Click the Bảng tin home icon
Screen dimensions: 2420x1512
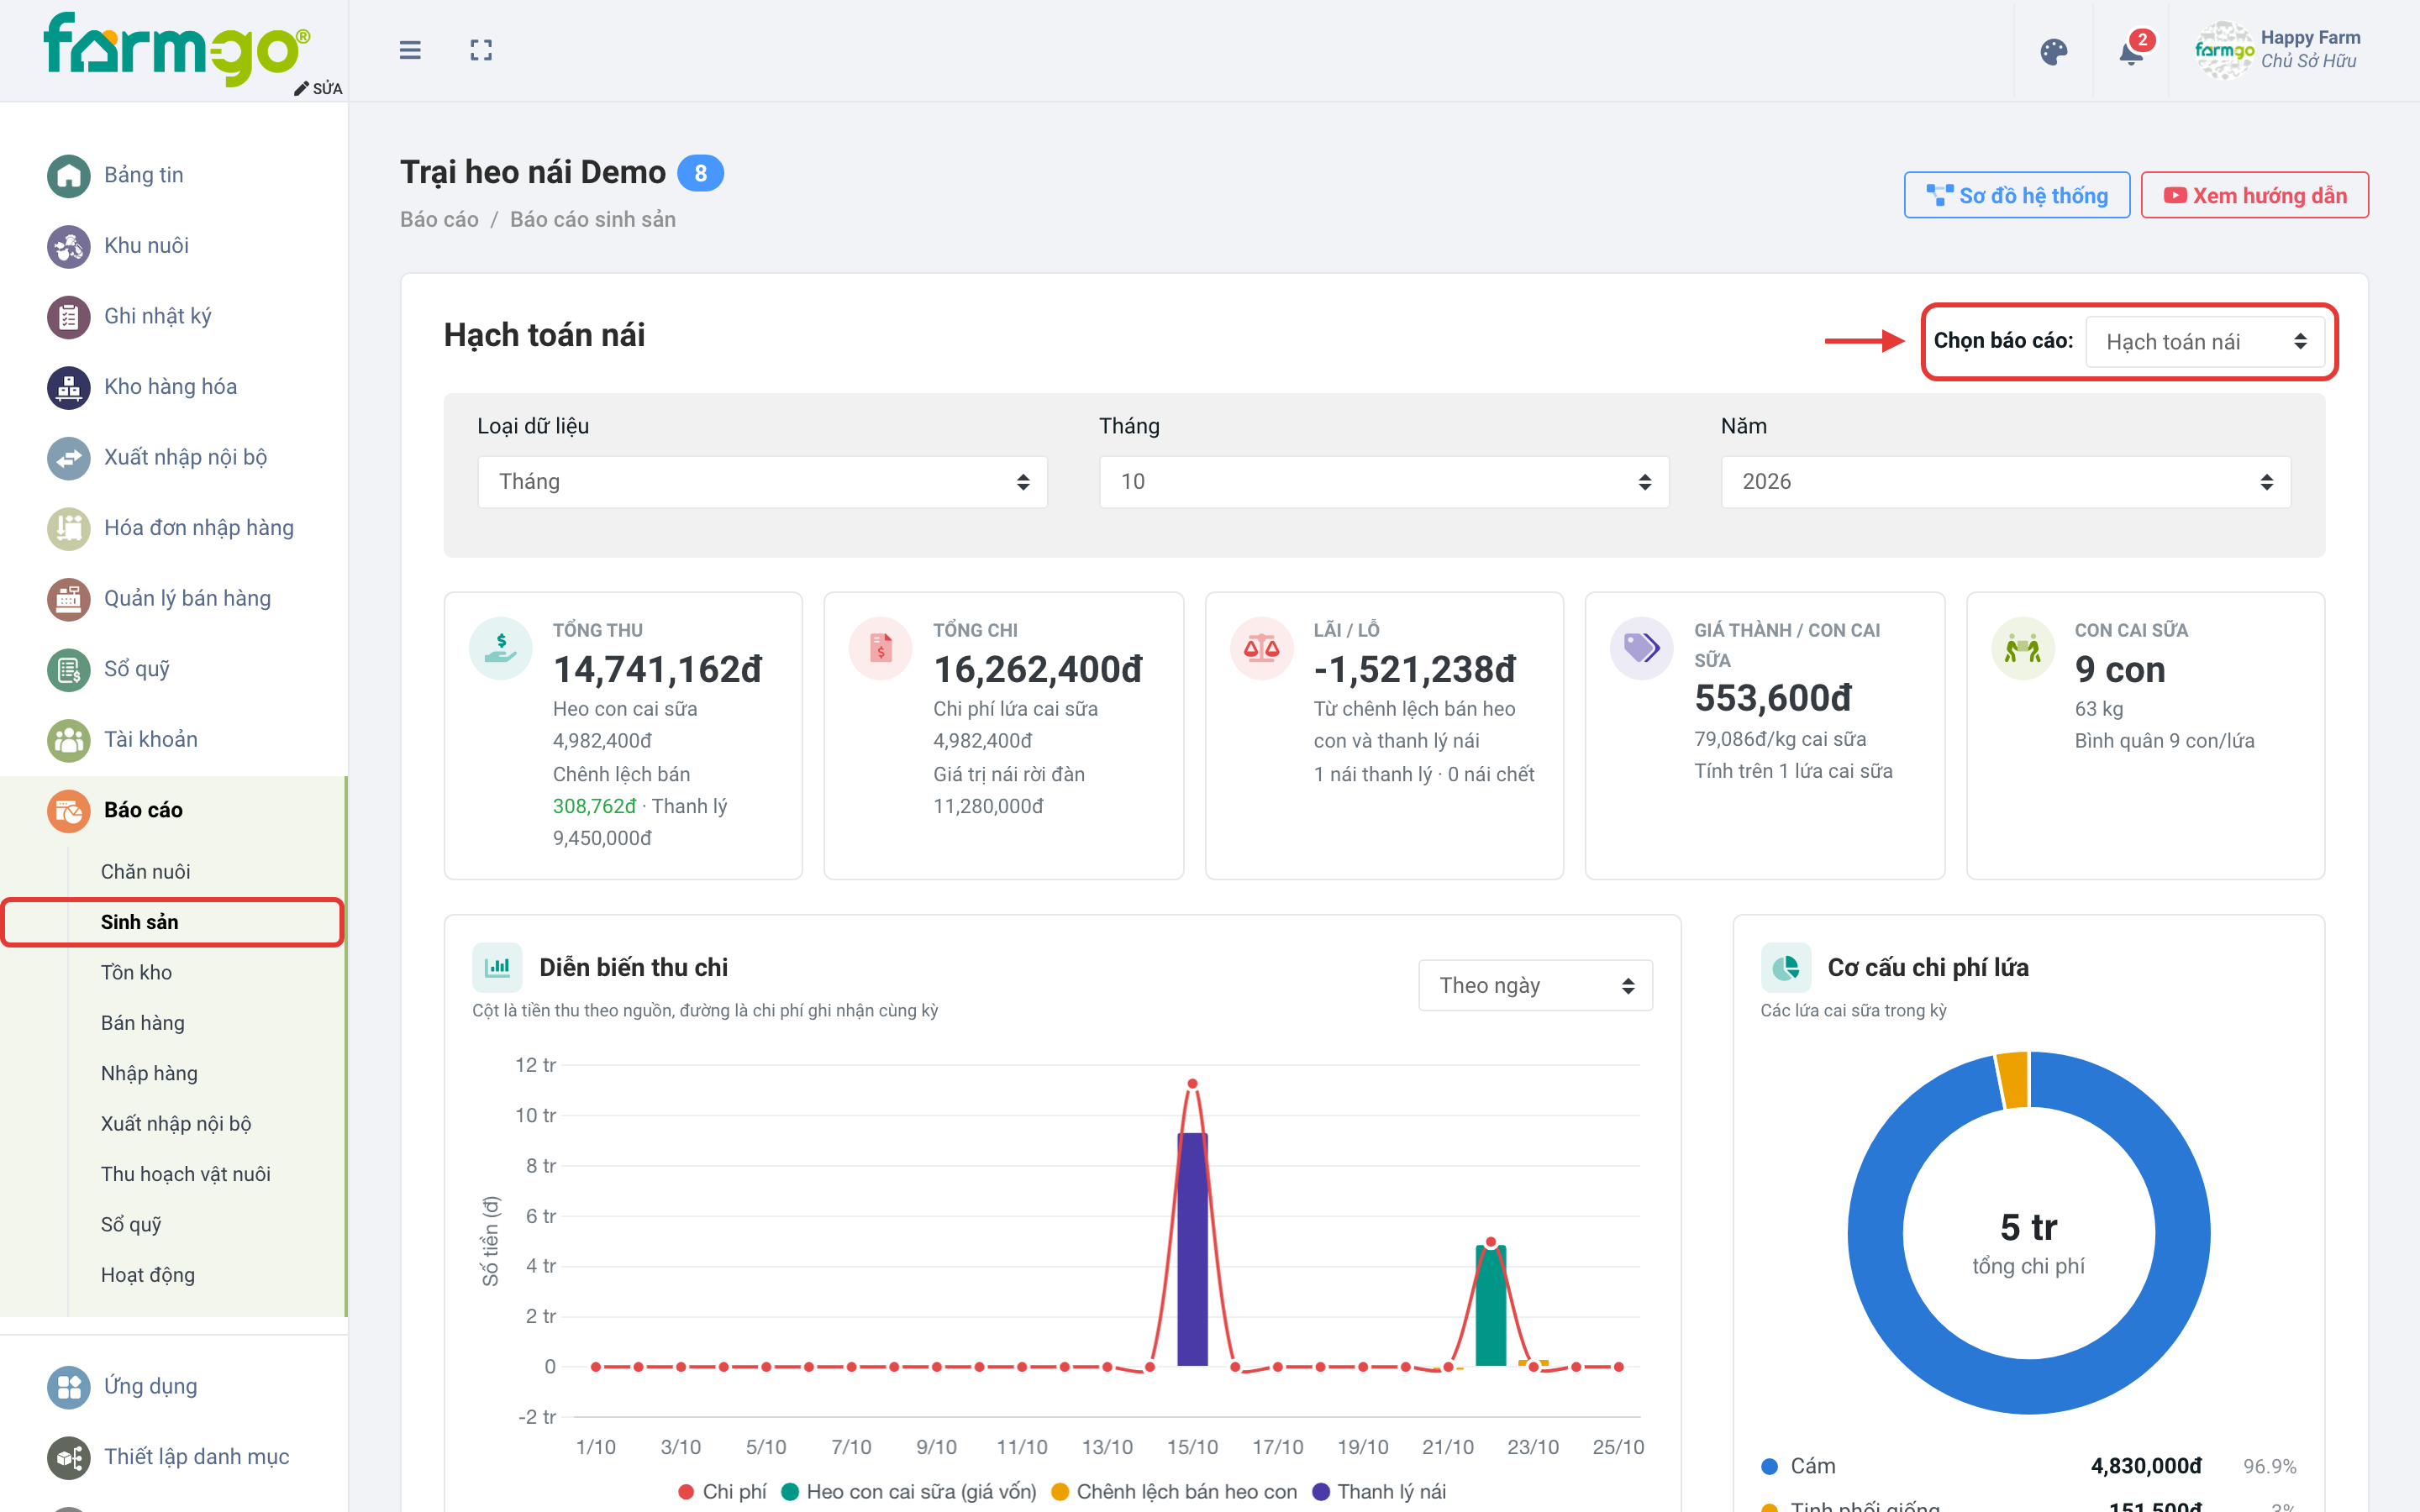pos(68,175)
